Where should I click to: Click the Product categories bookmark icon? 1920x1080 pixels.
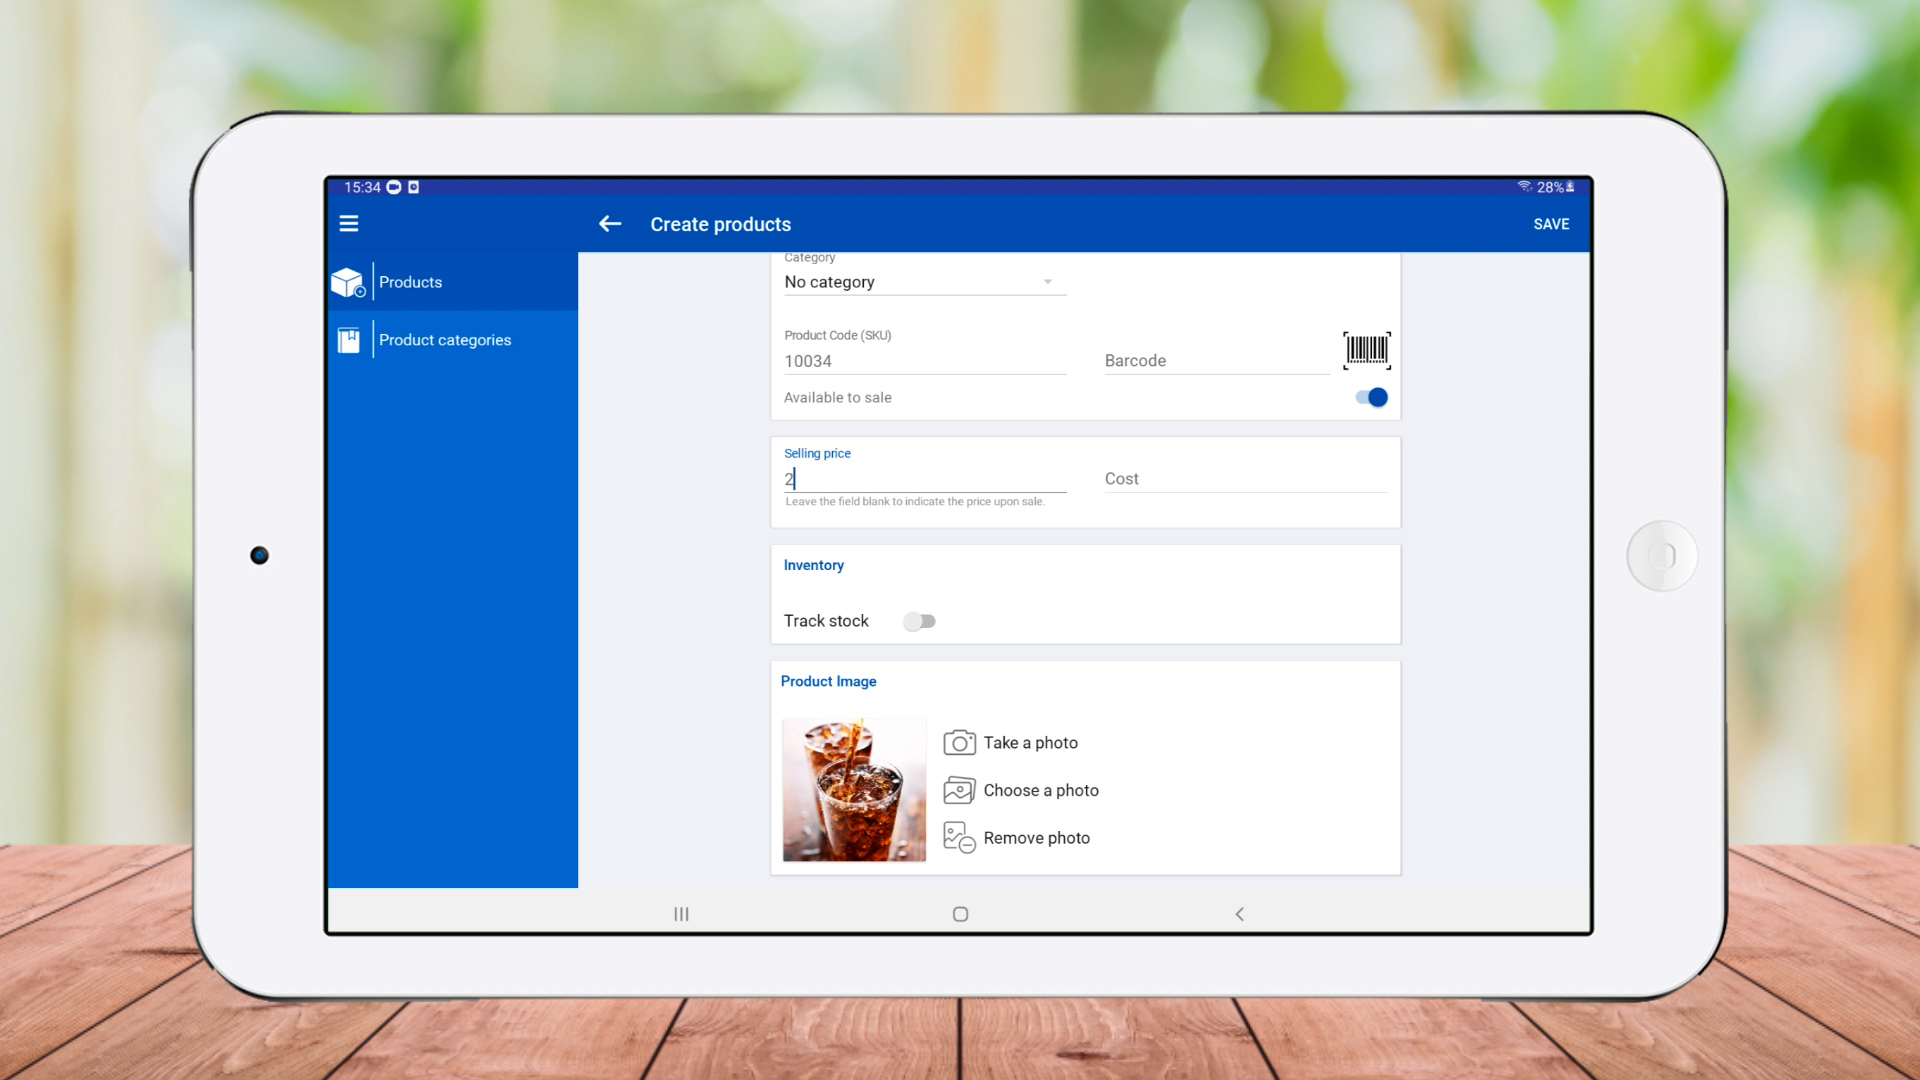pos(348,341)
